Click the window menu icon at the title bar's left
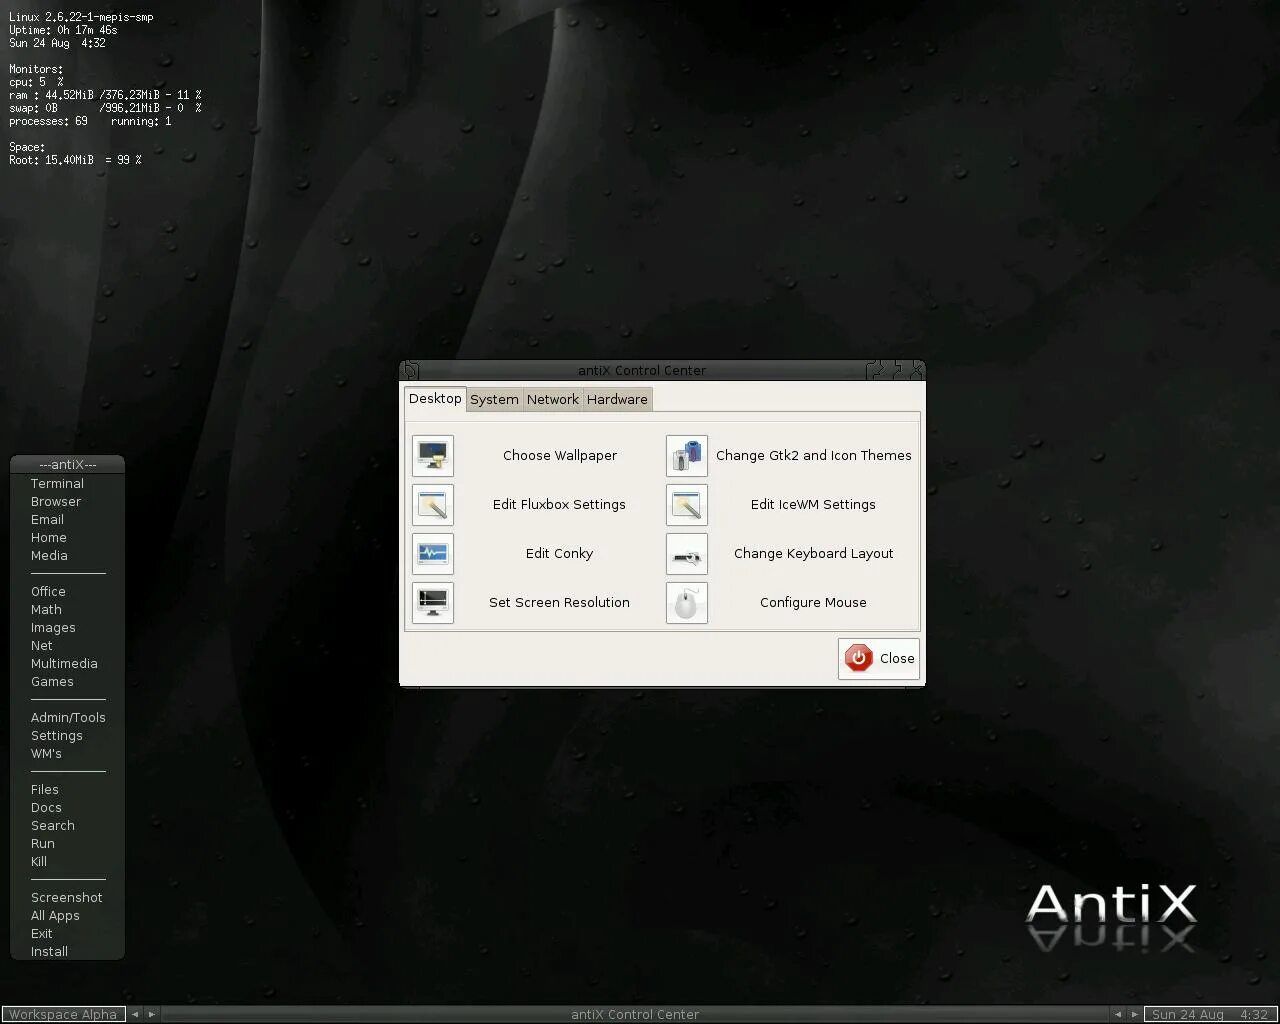Viewport: 1280px width, 1024px height. [410, 370]
